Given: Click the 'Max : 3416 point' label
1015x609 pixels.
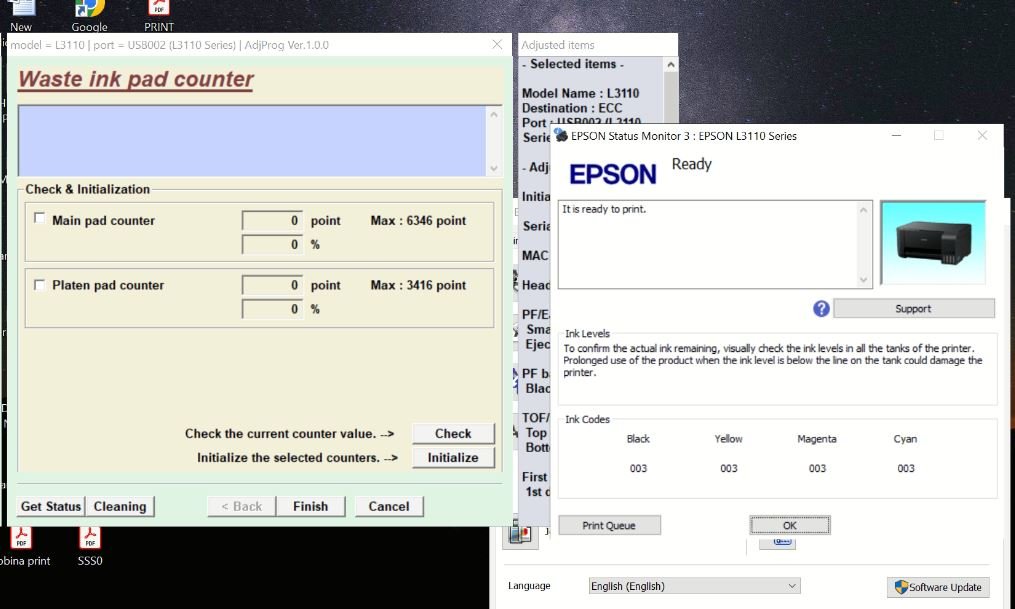Looking at the screenshot, I should pos(418,285).
